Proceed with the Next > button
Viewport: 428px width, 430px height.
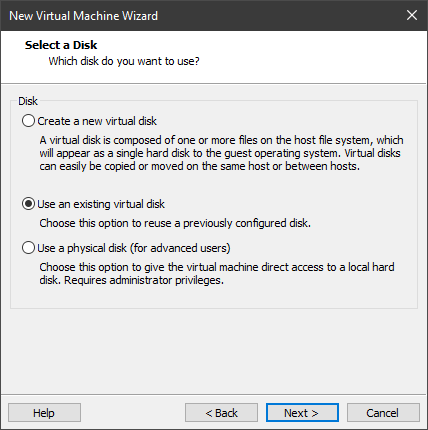pyautogui.click(x=302, y=413)
